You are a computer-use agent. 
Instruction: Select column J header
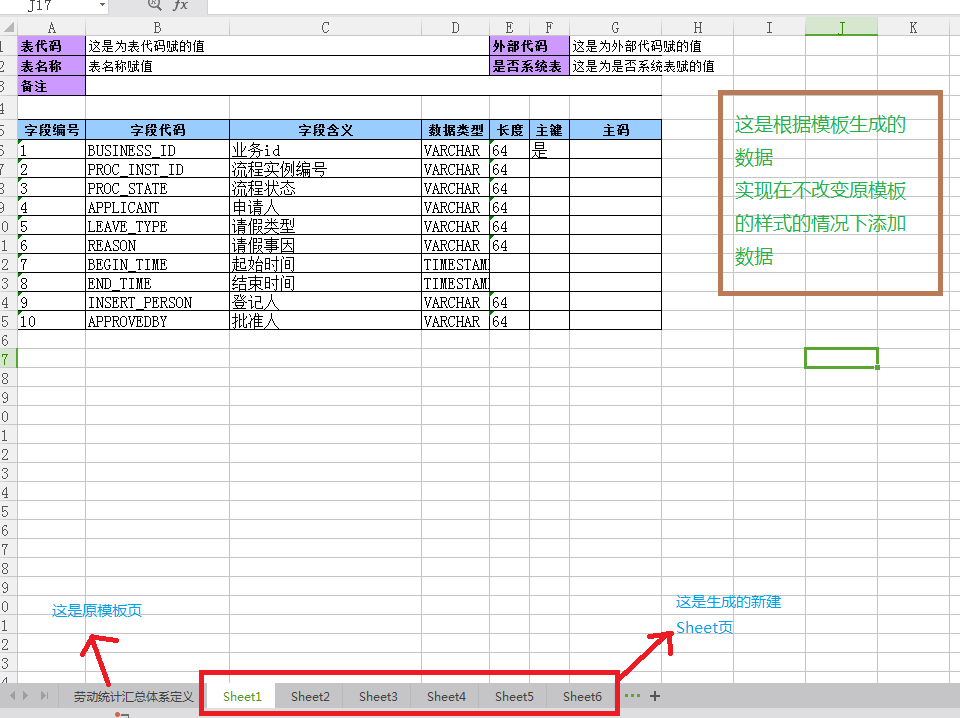click(x=841, y=28)
